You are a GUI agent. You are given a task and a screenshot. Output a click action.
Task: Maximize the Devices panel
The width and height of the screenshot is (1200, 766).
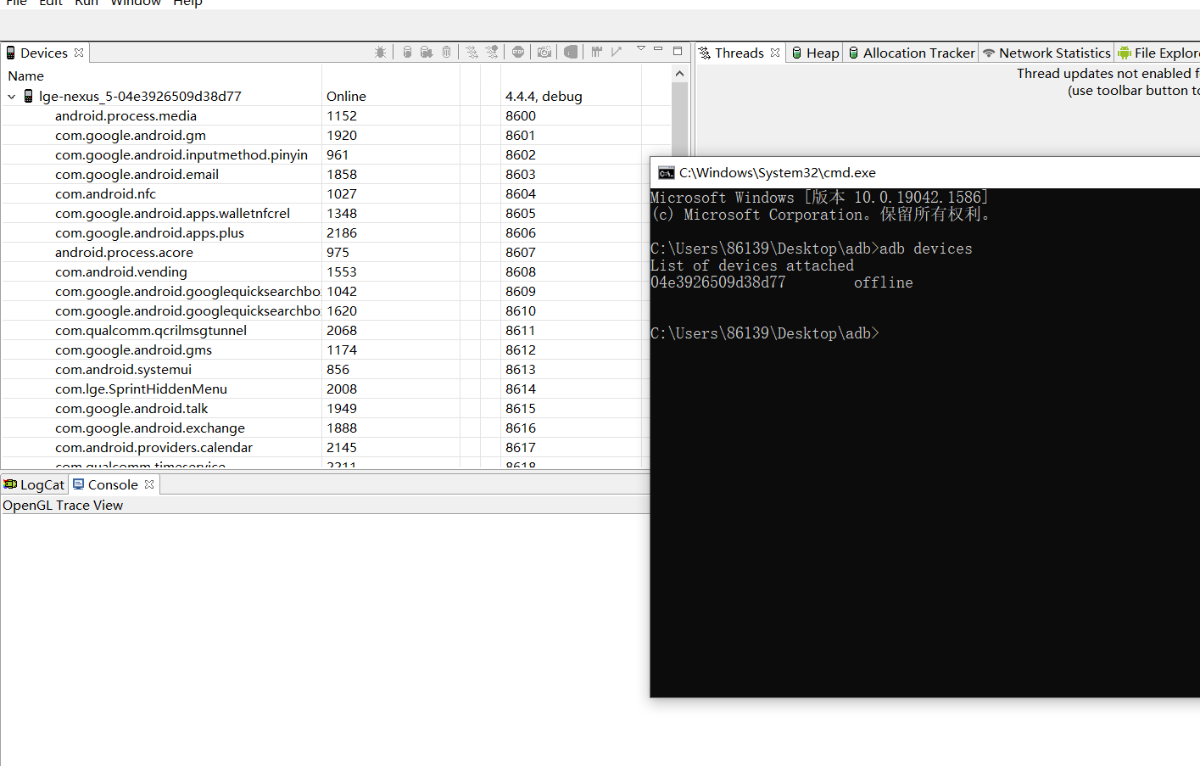click(x=677, y=51)
